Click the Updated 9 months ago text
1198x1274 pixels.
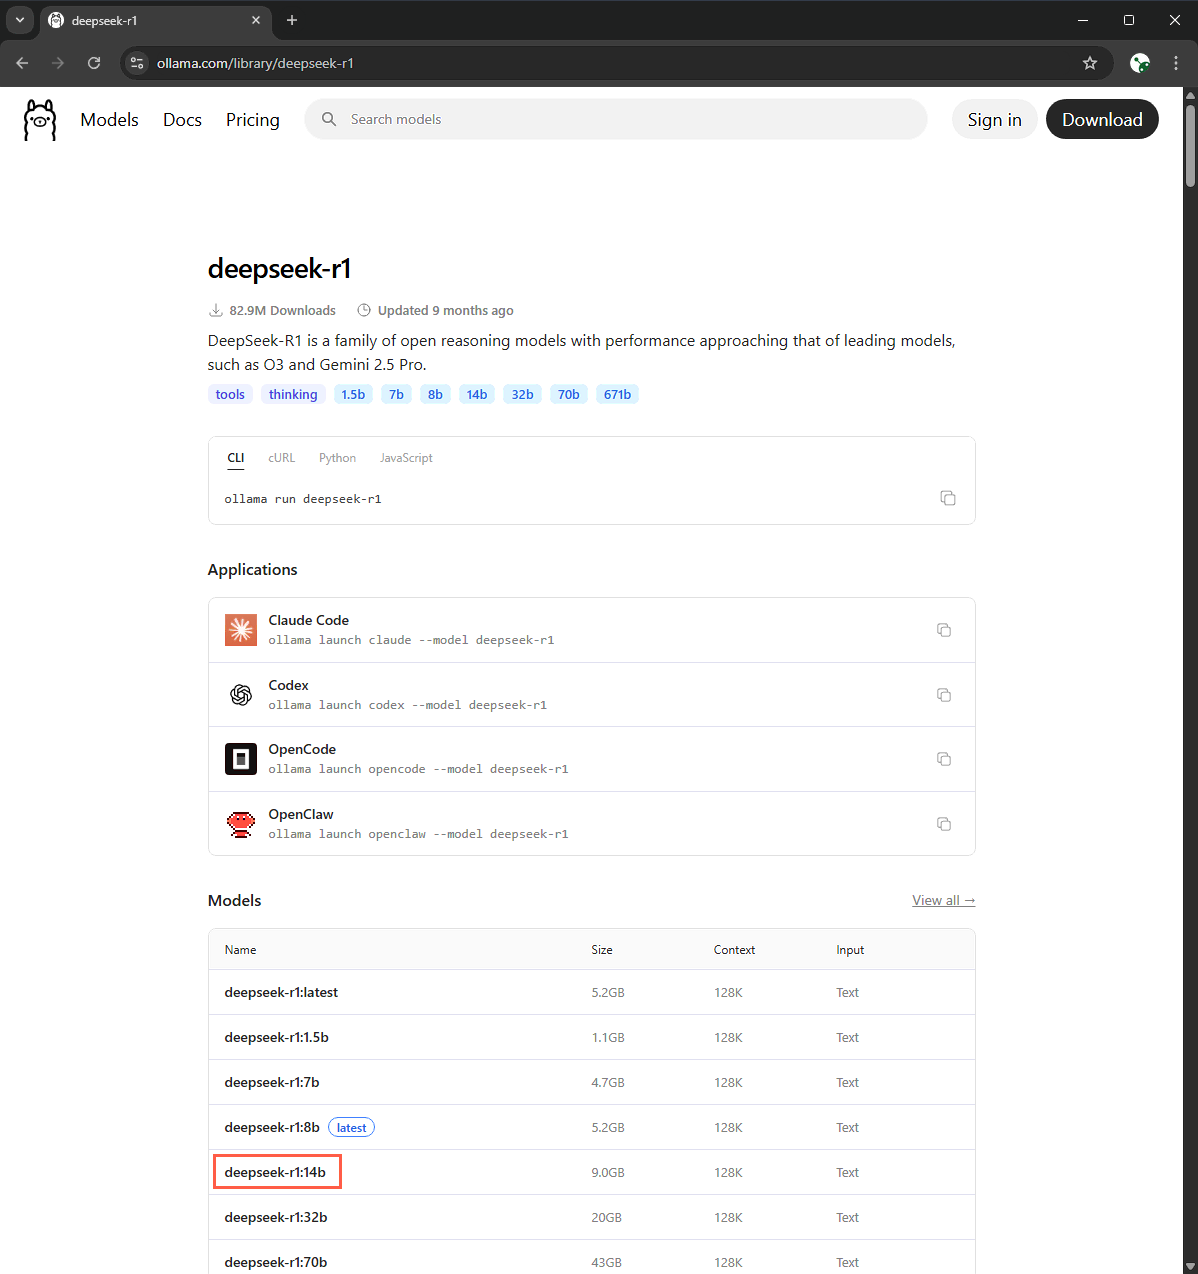[446, 310]
